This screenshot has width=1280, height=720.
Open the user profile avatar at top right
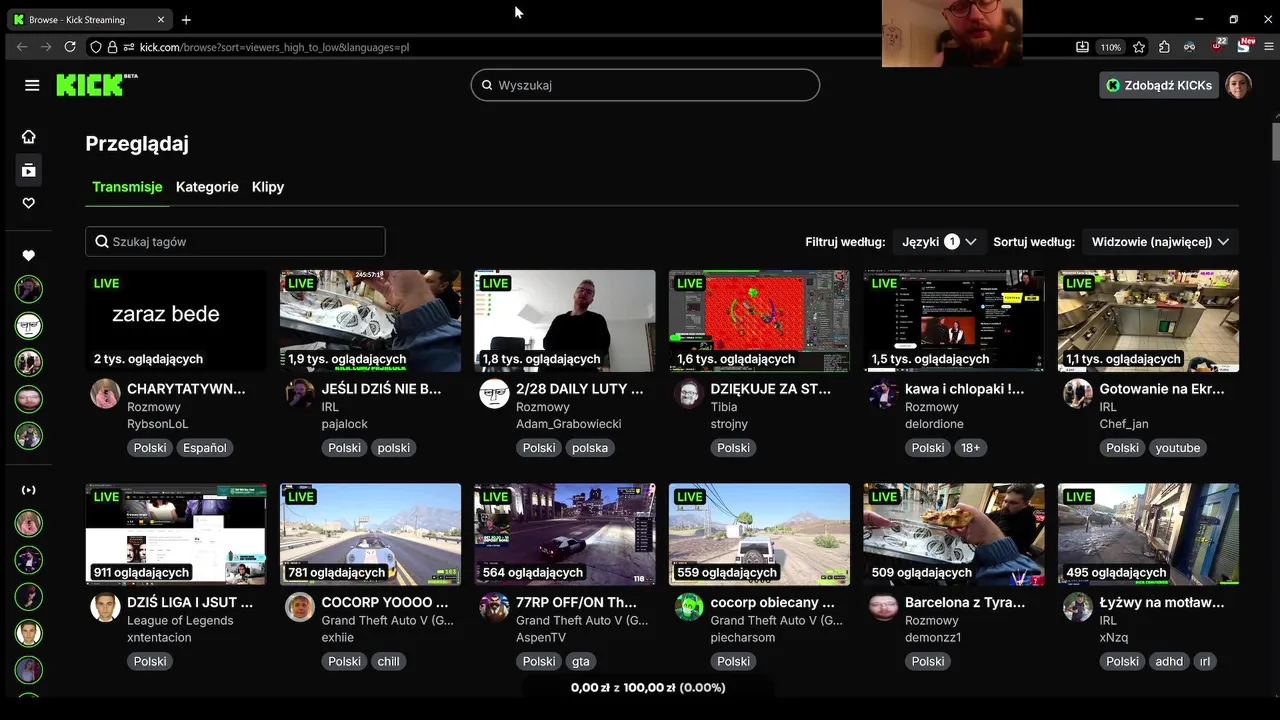[x=1239, y=85]
